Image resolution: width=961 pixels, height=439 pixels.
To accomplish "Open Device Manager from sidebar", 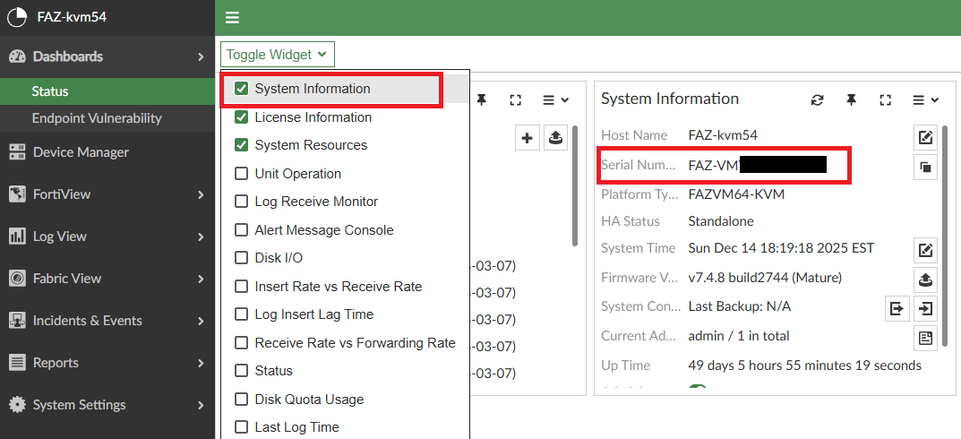I will click(x=80, y=152).
